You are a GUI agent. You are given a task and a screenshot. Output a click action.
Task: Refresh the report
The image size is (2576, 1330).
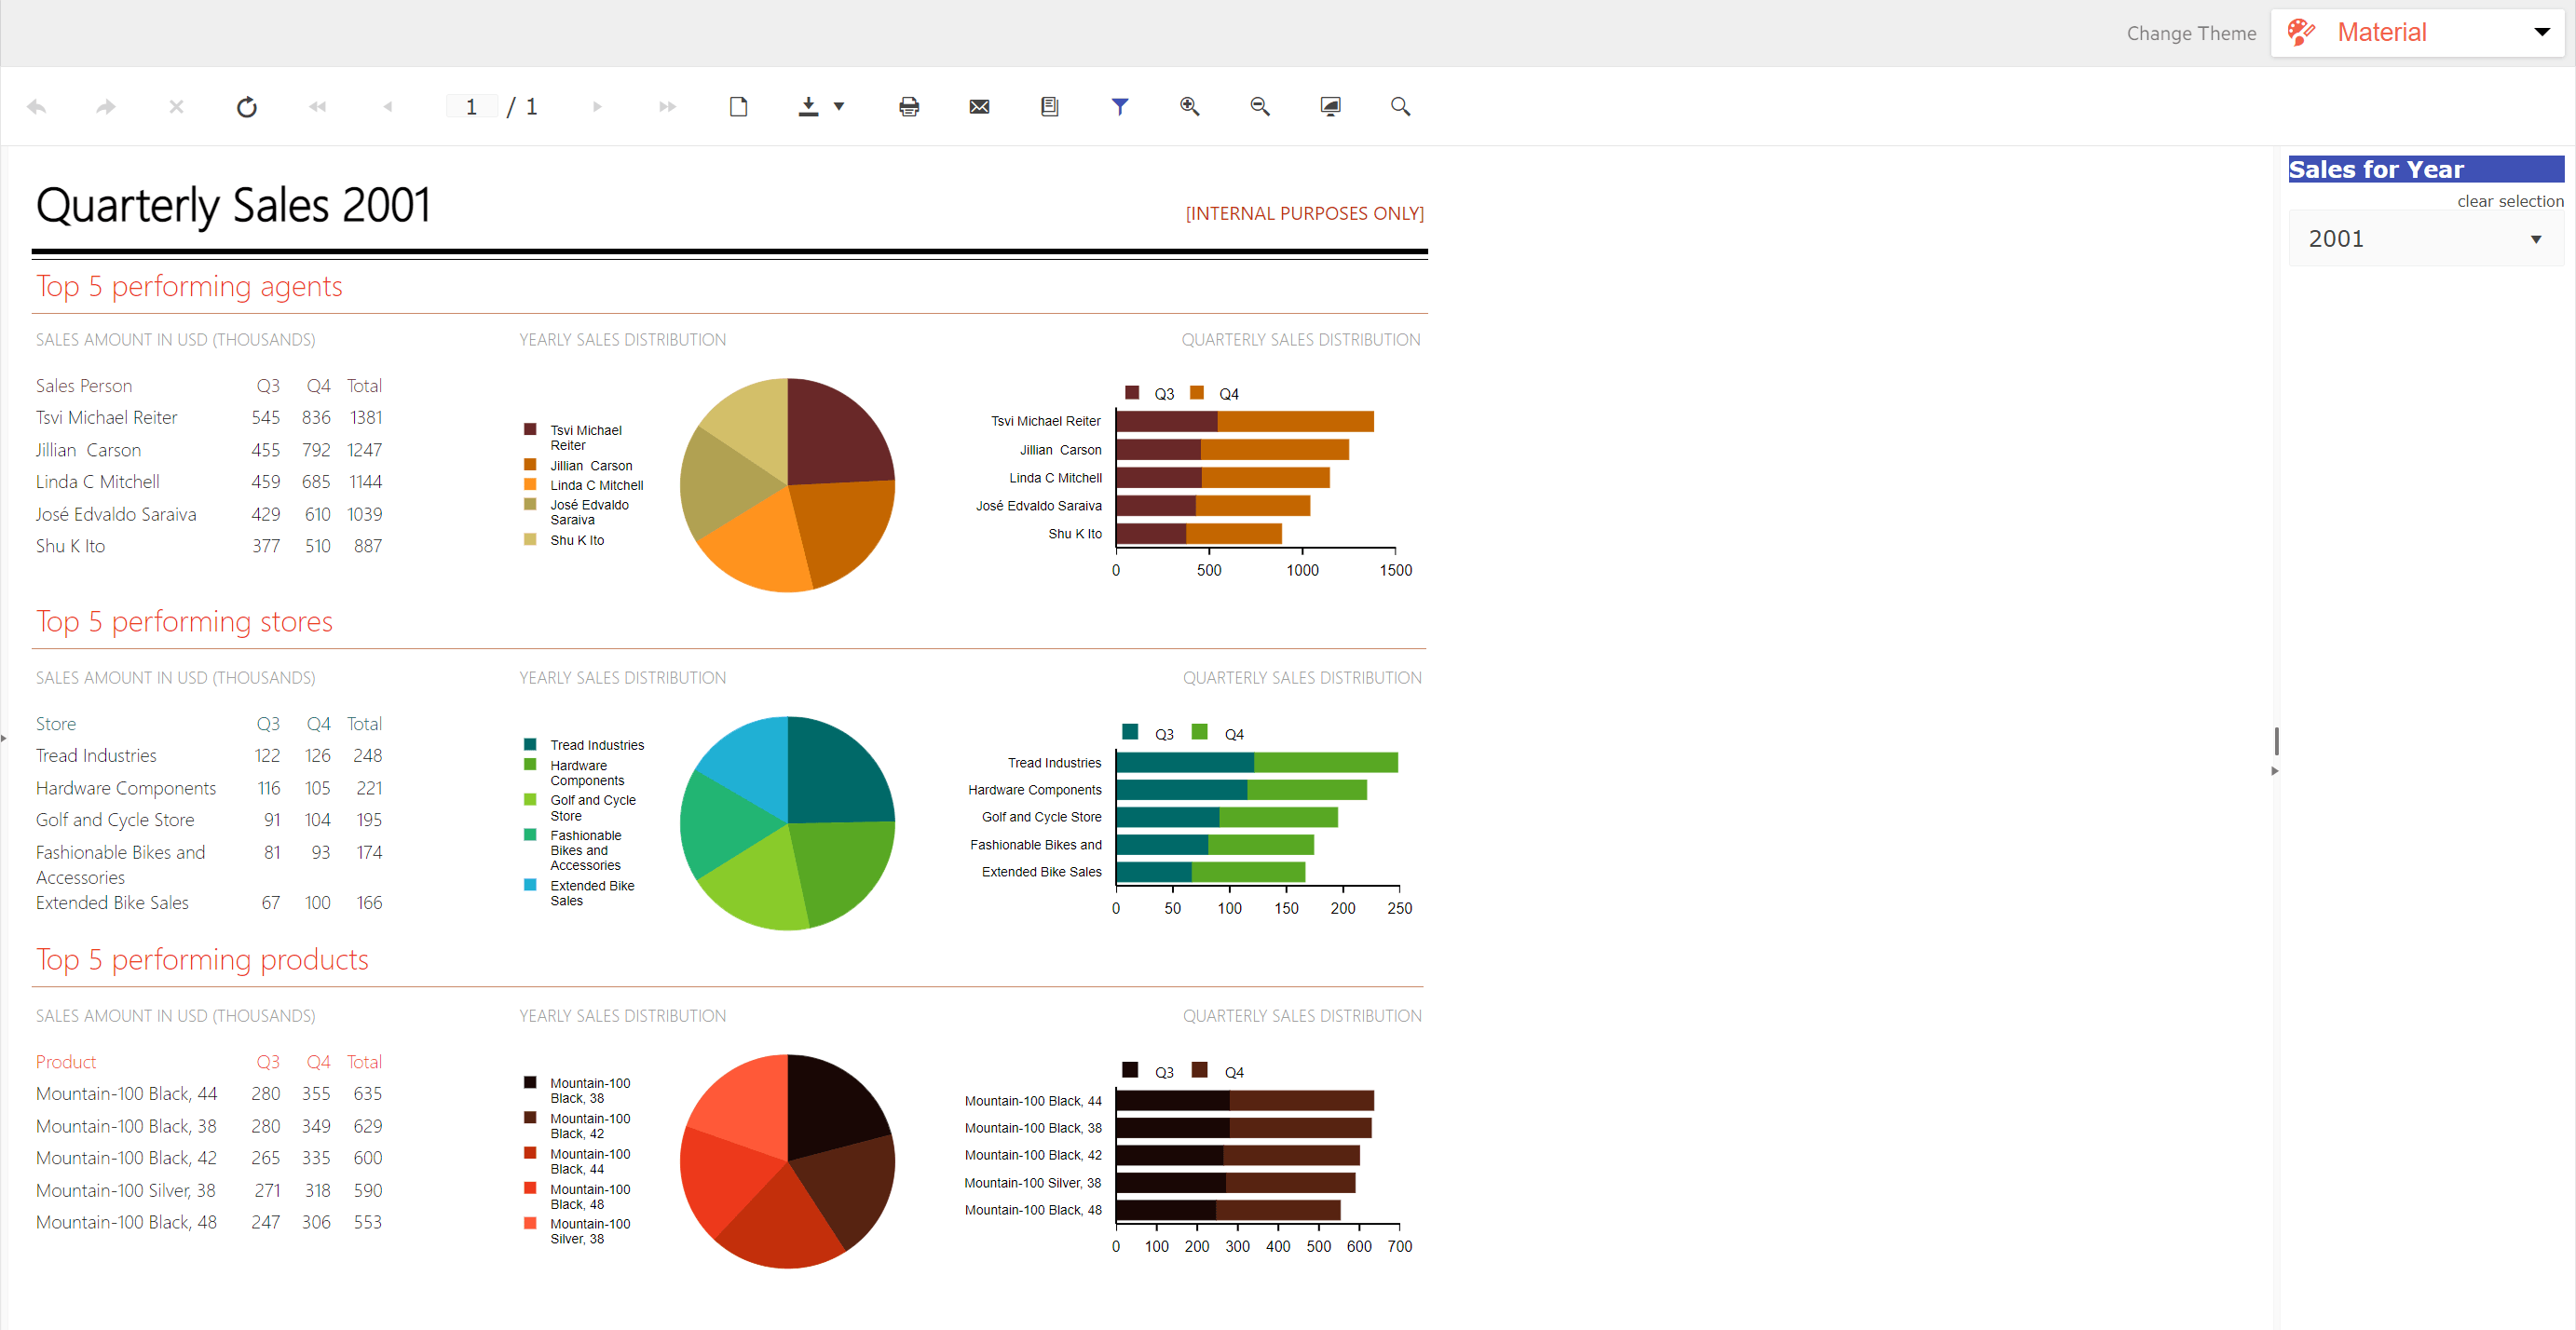click(247, 106)
